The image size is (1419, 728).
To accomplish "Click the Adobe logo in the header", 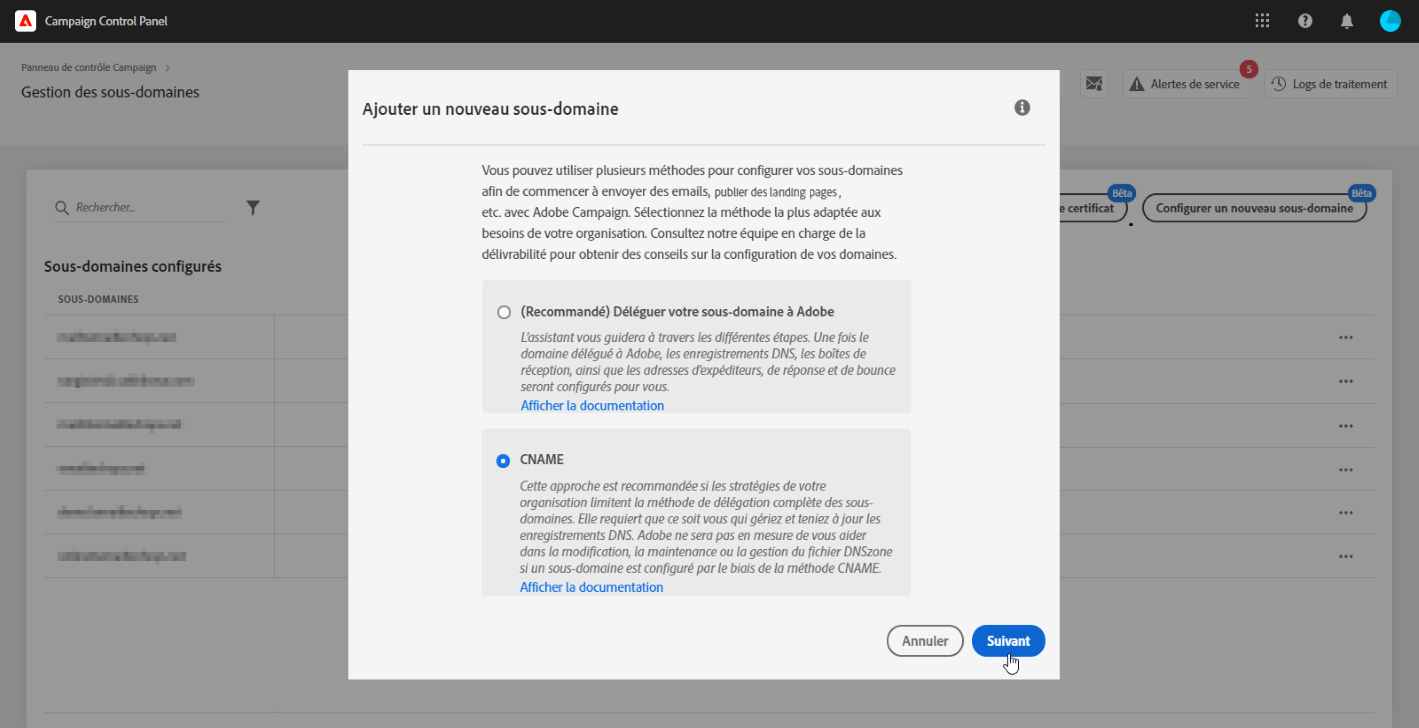I will (x=26, y=21).
